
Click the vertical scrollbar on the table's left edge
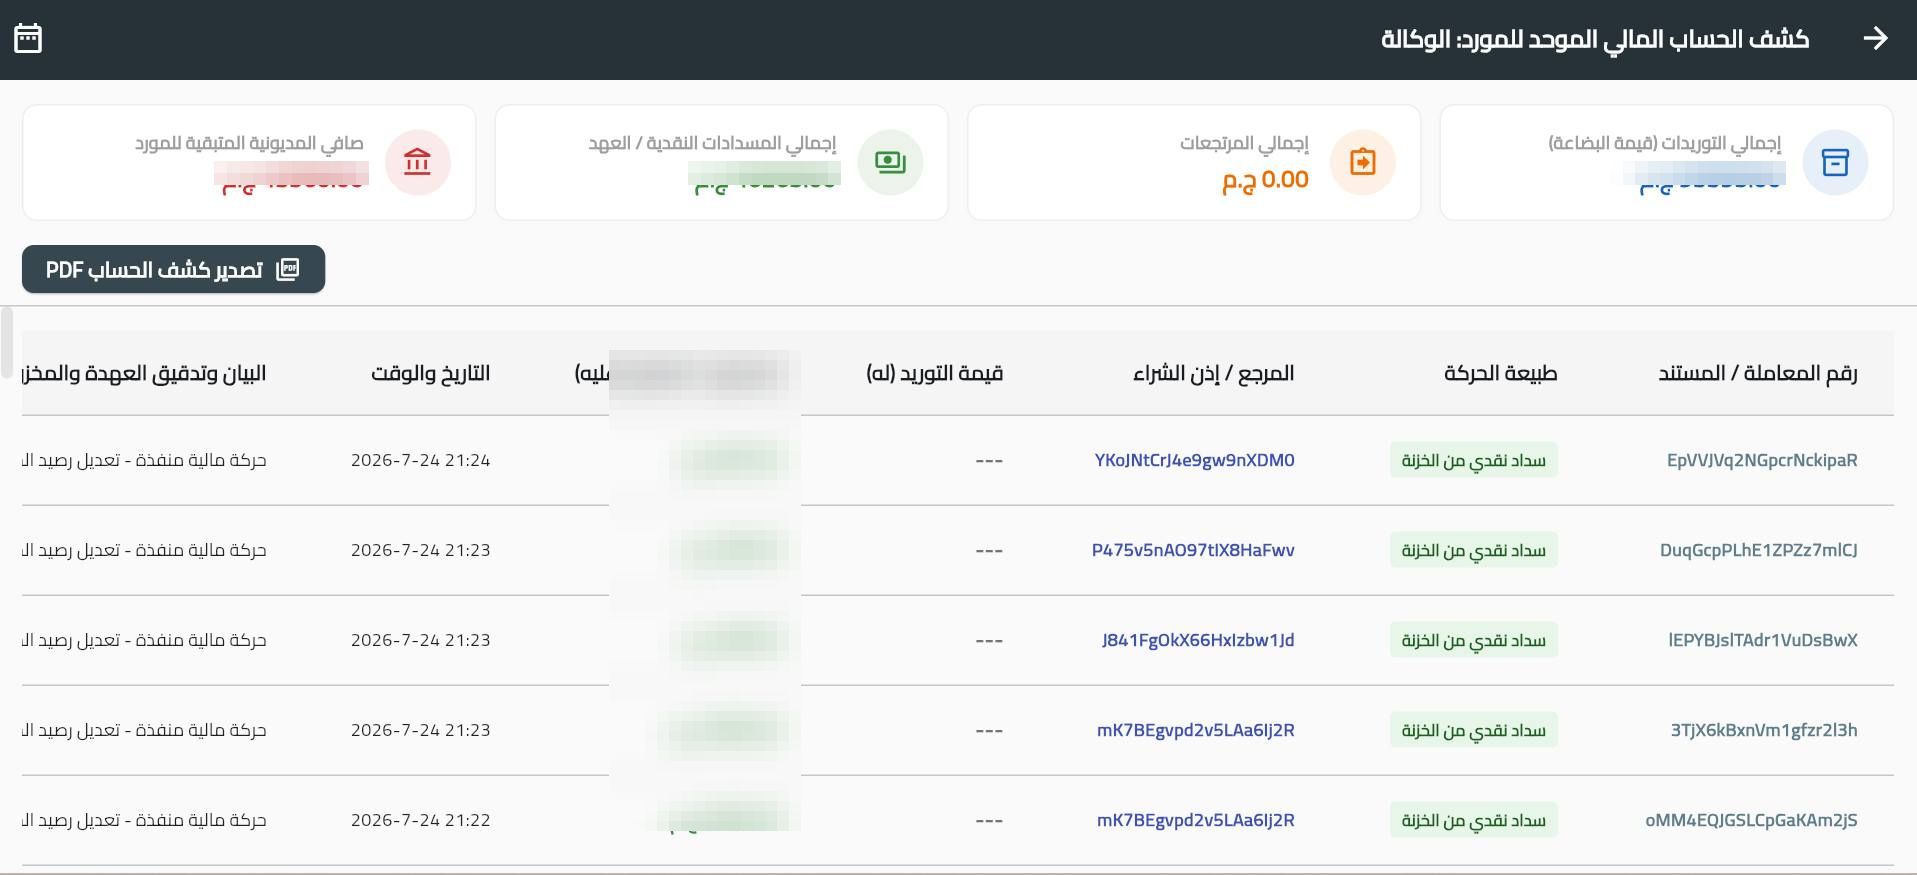click(x=7, y=343)
